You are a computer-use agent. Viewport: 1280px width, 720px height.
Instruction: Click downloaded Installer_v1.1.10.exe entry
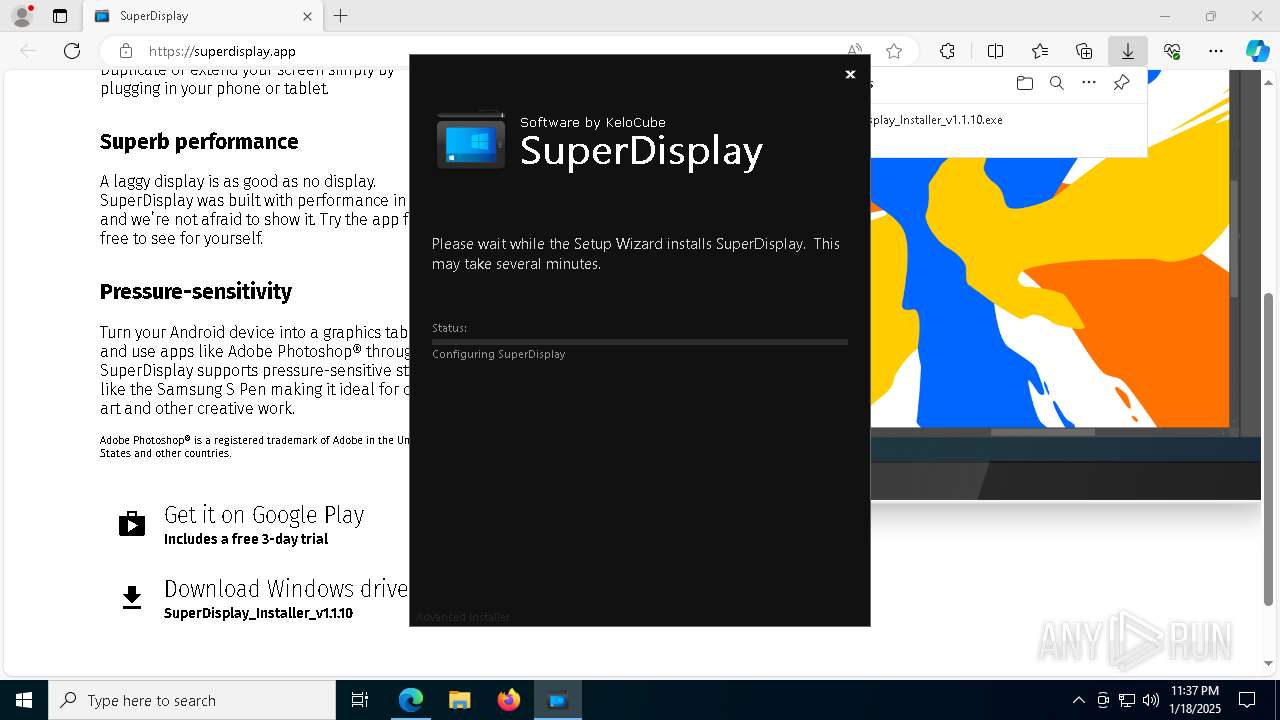coord(937,120)
